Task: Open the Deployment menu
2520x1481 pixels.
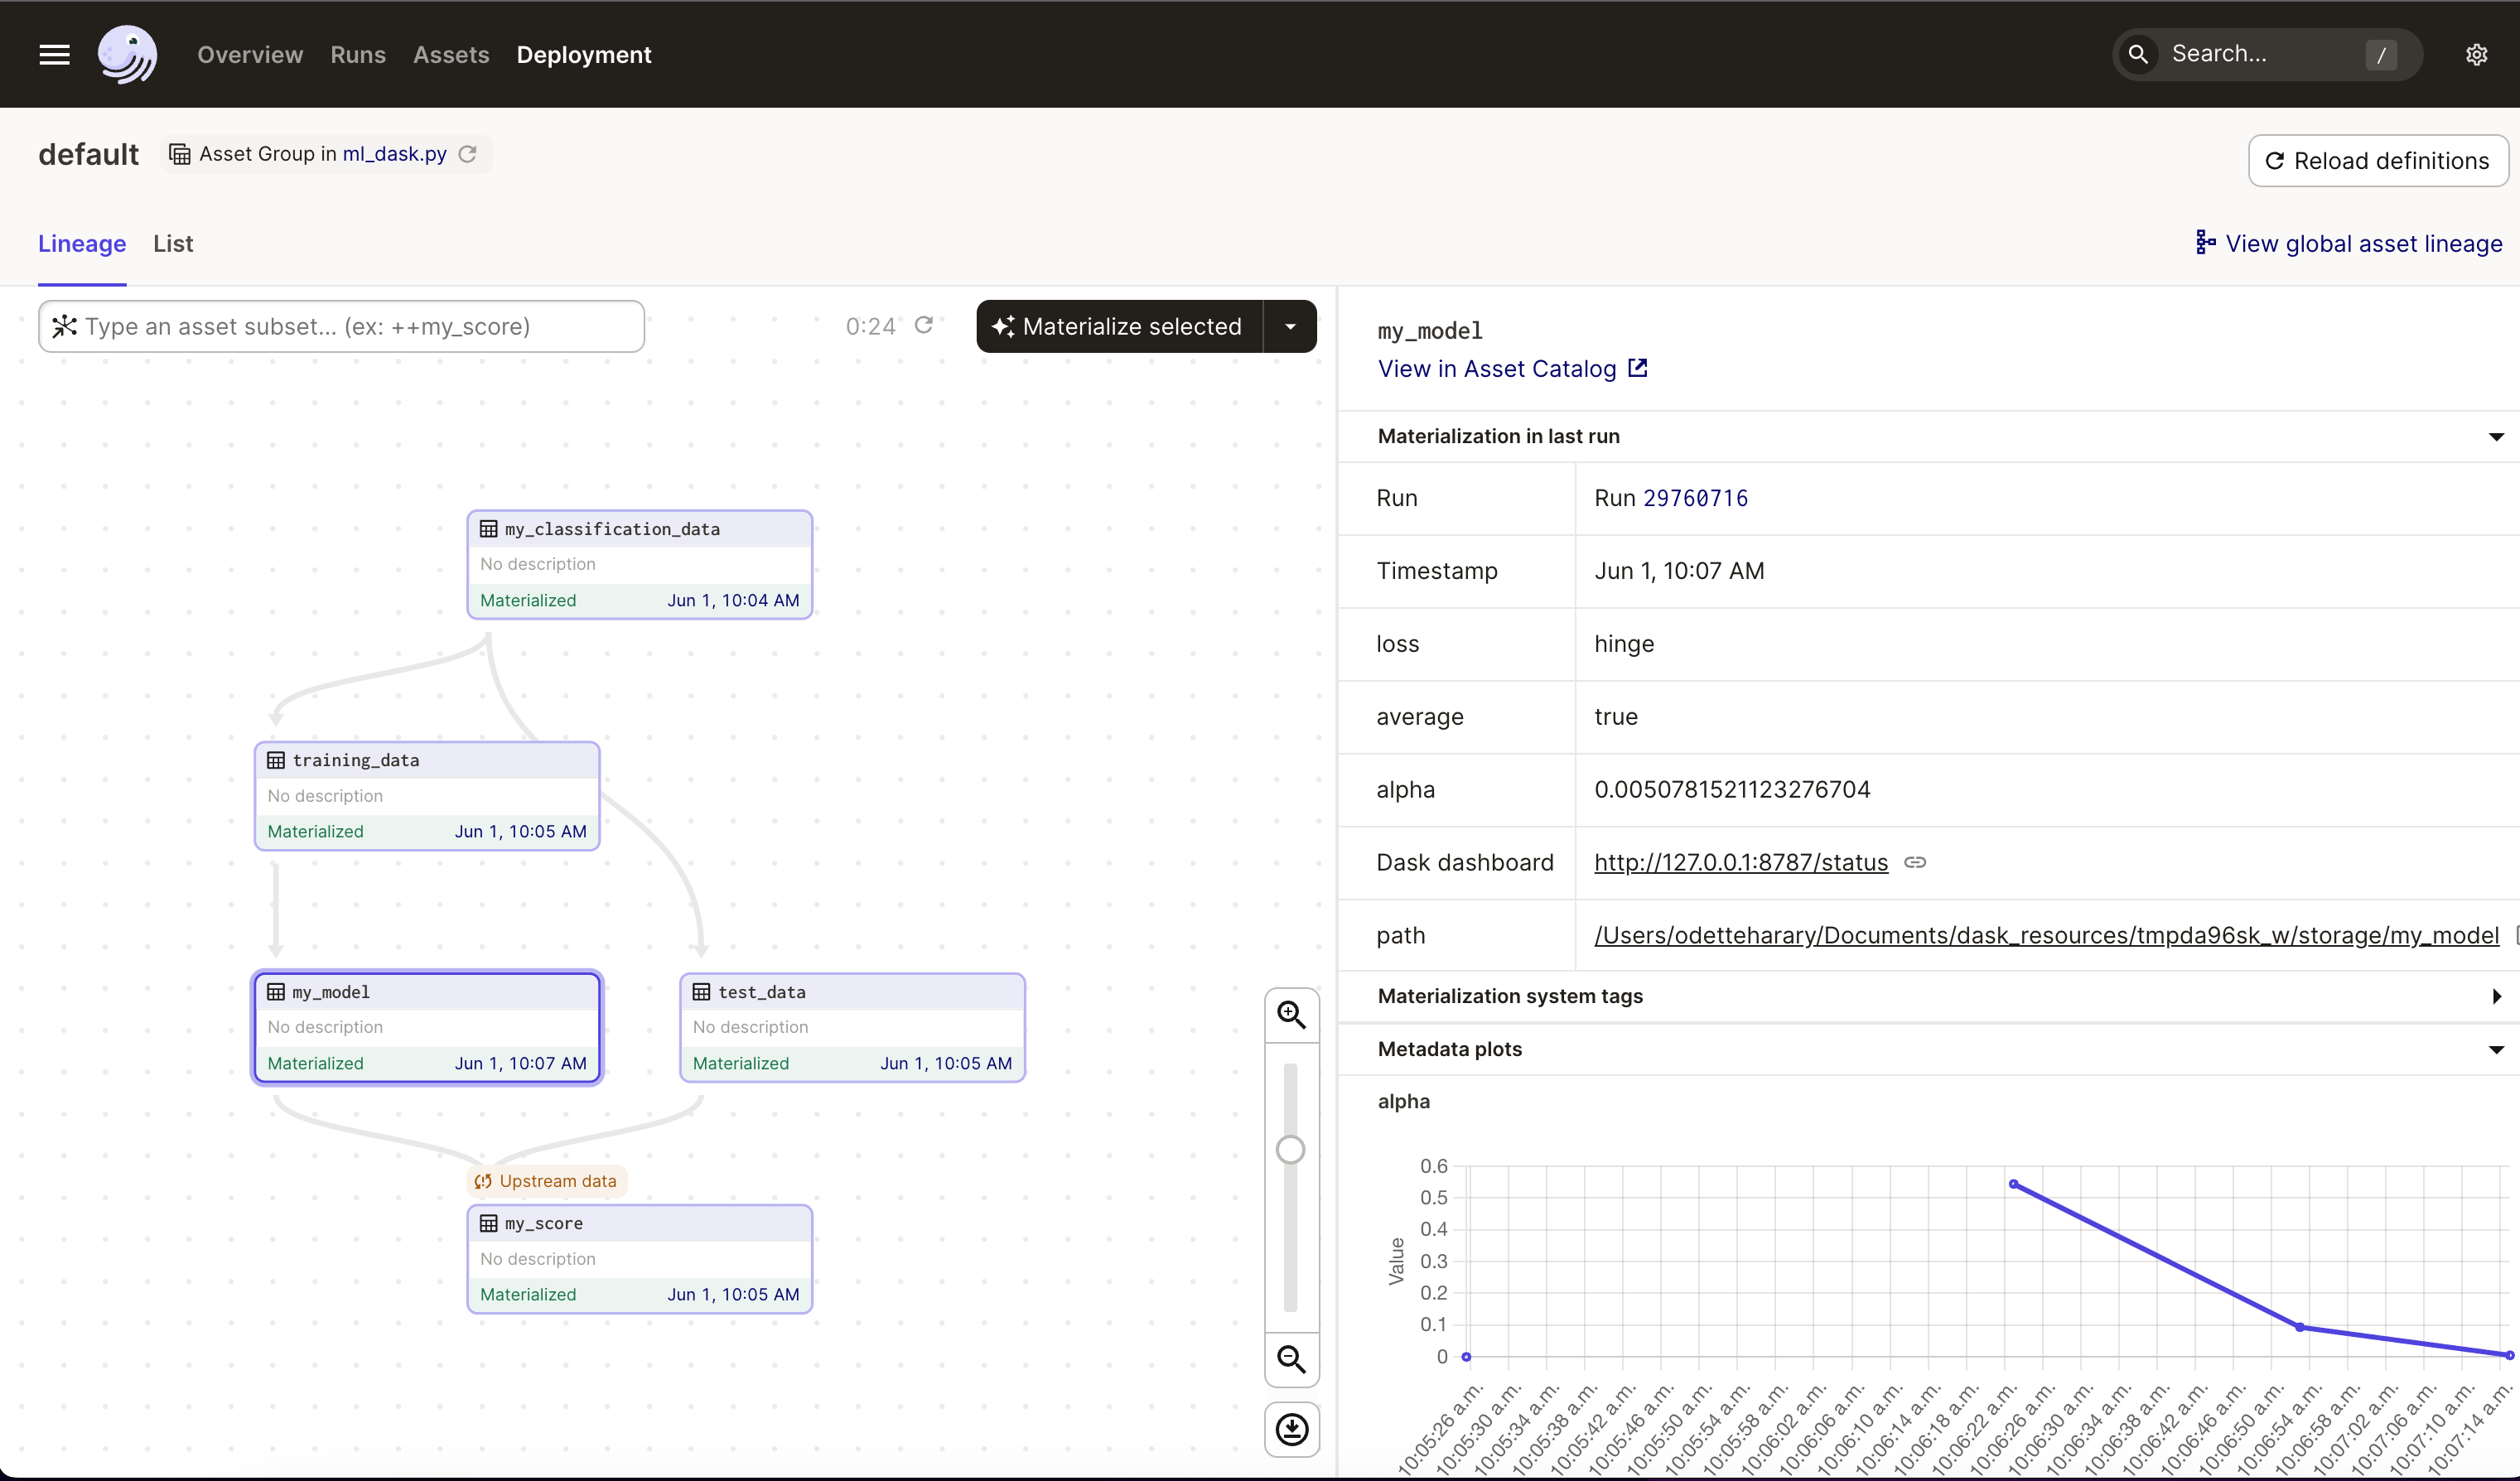Action: [584, 55]
